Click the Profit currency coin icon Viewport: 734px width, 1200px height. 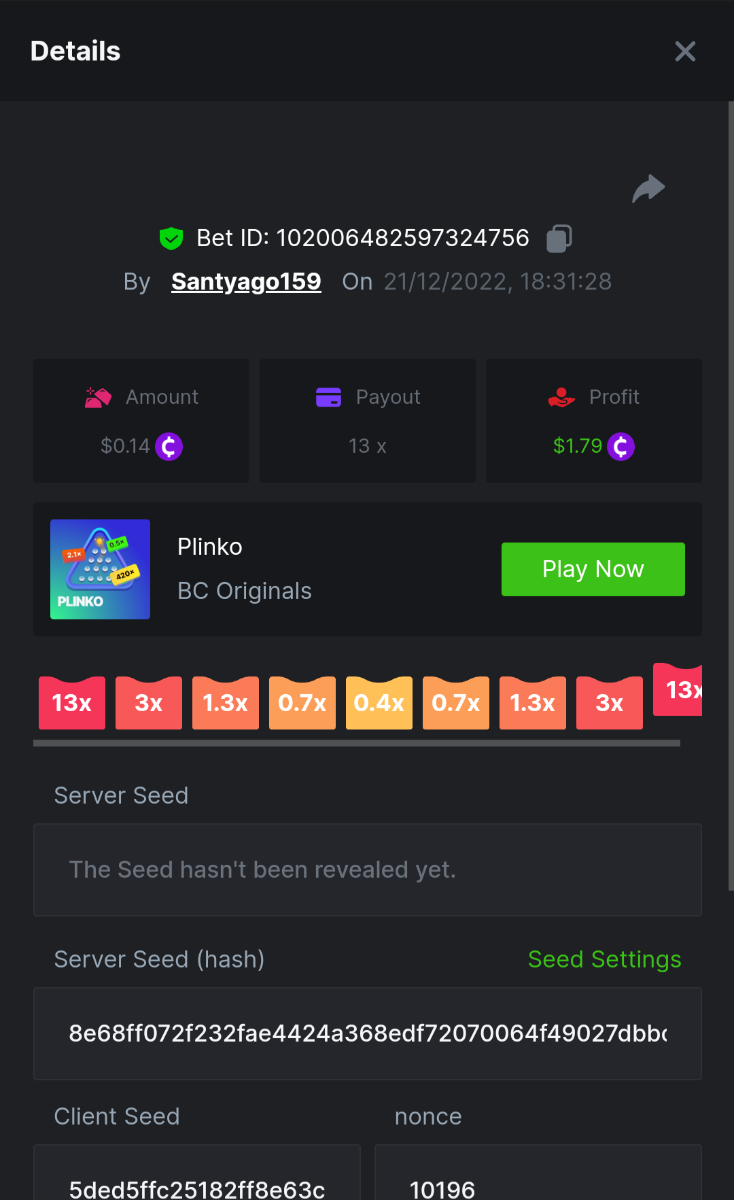click(621, 446)
